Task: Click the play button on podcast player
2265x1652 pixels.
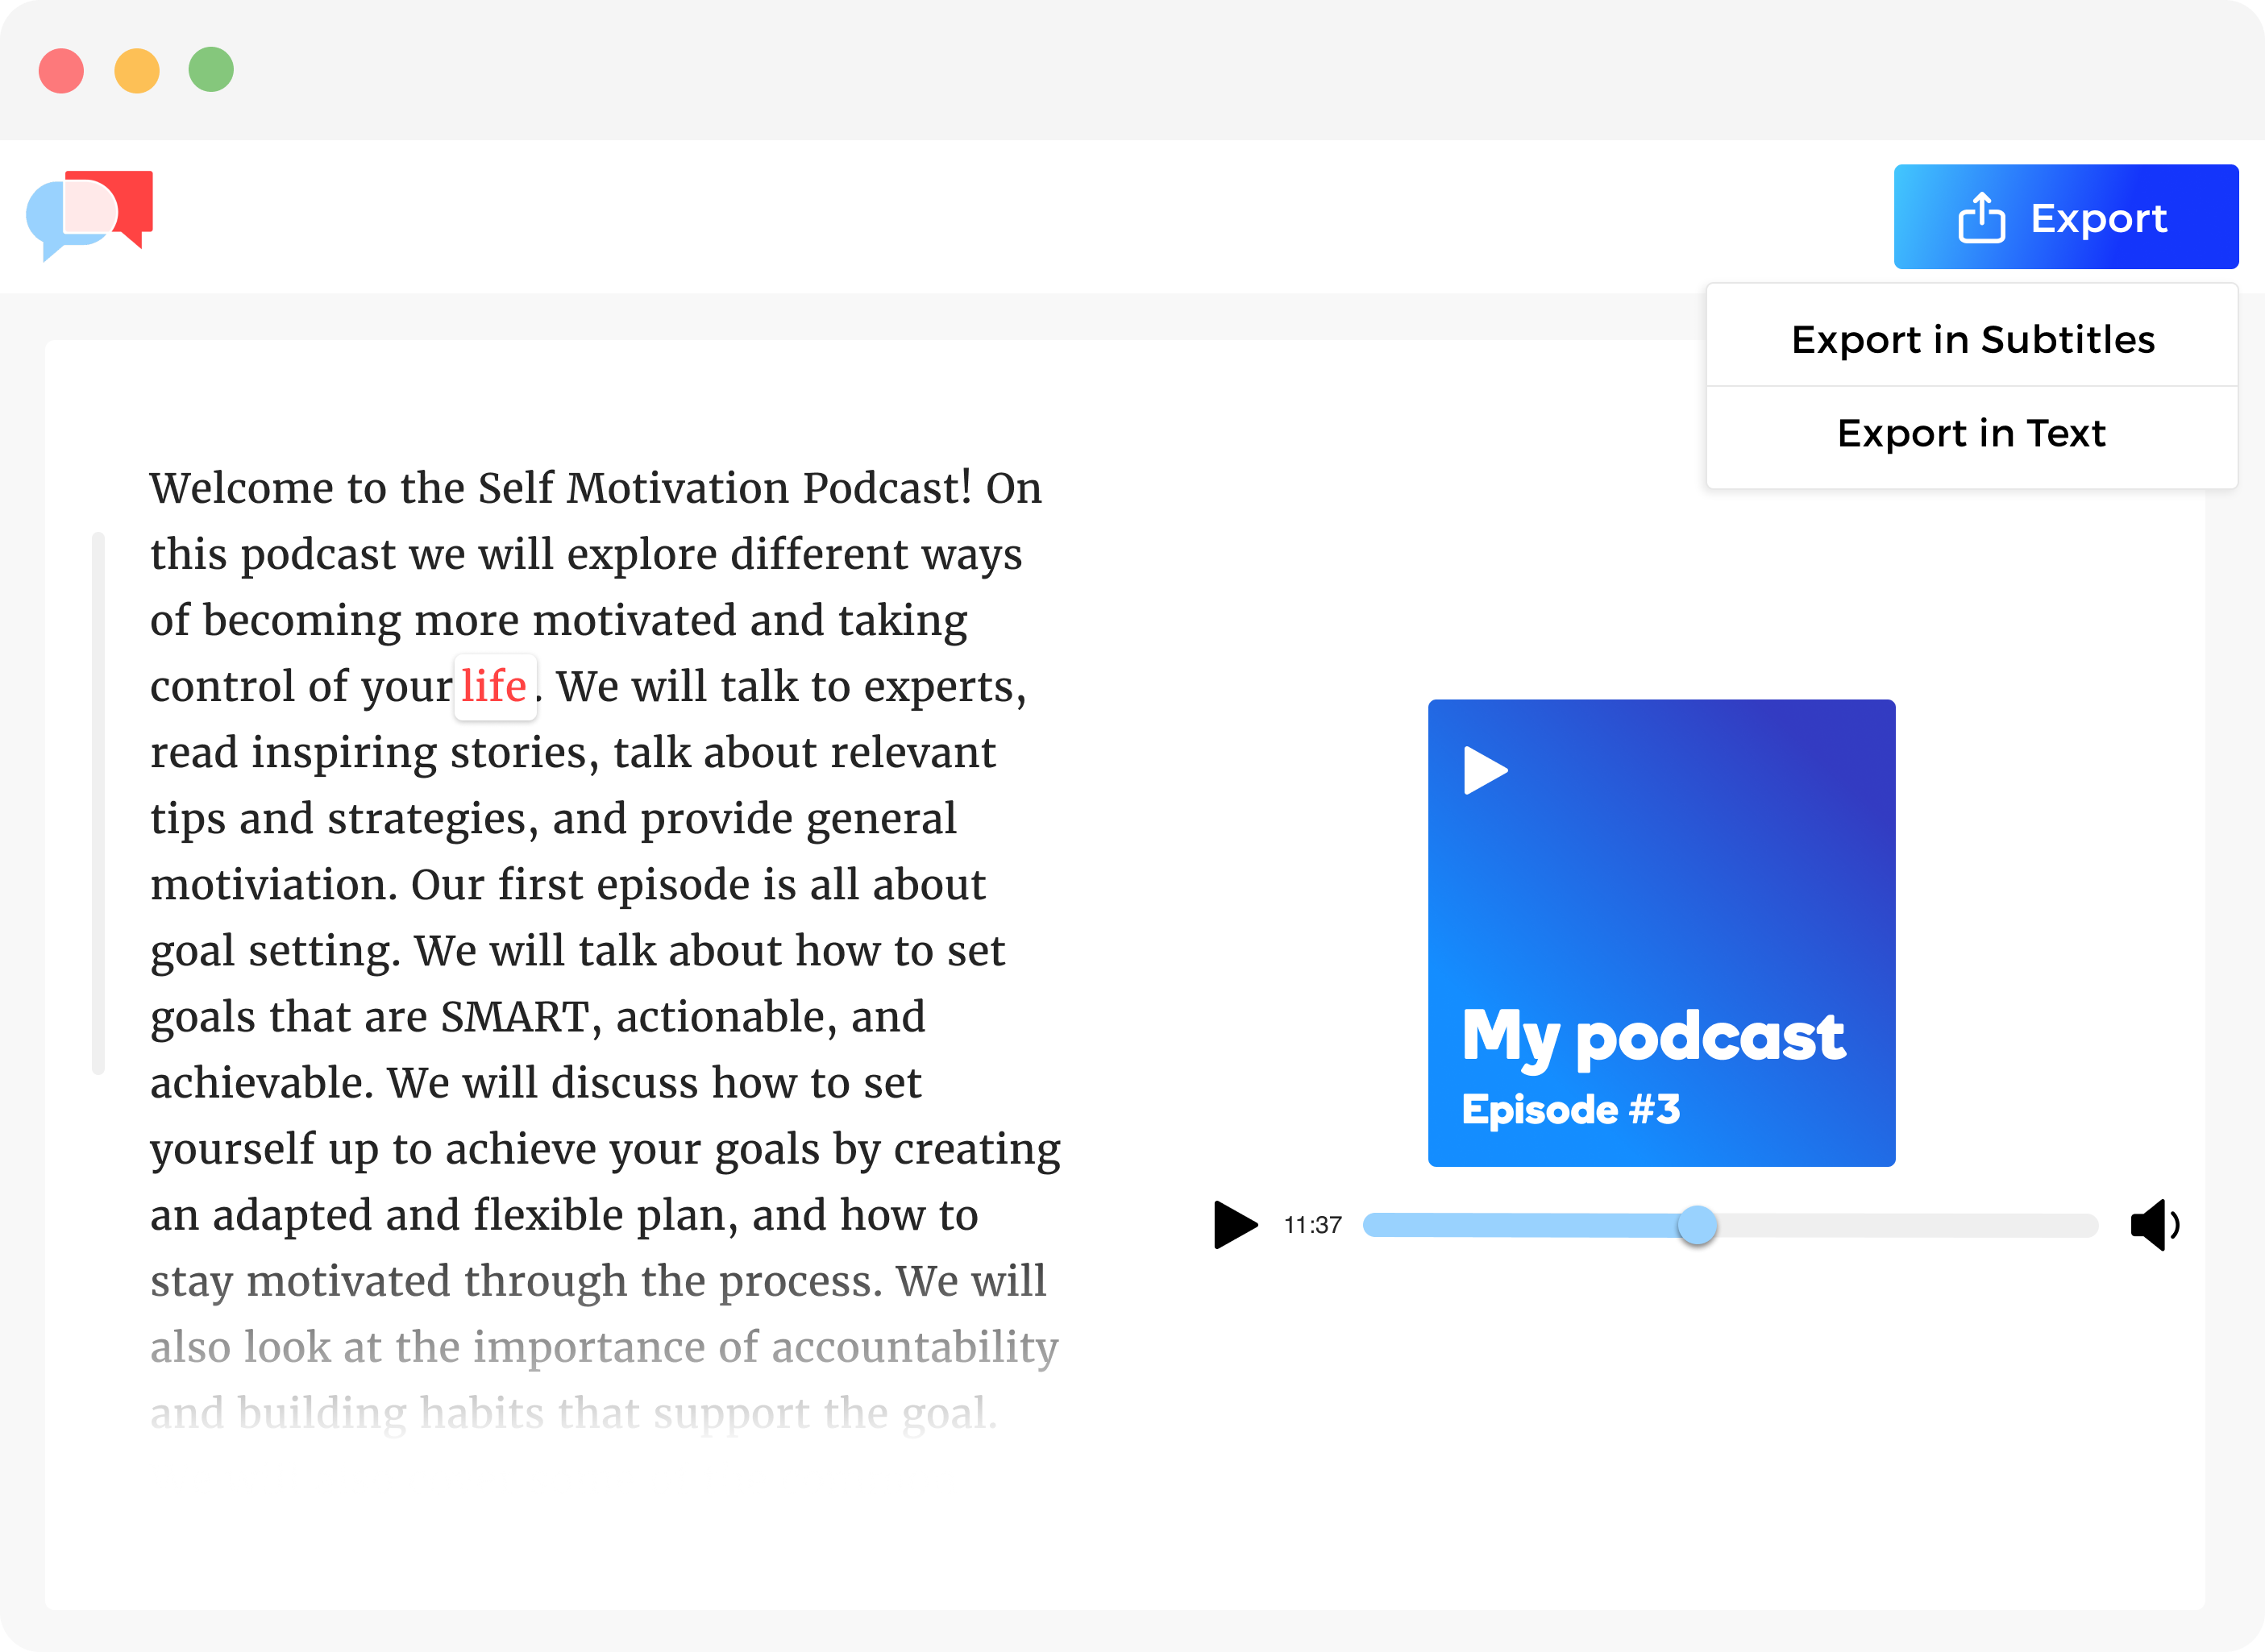Action: coord(1229,1225)
